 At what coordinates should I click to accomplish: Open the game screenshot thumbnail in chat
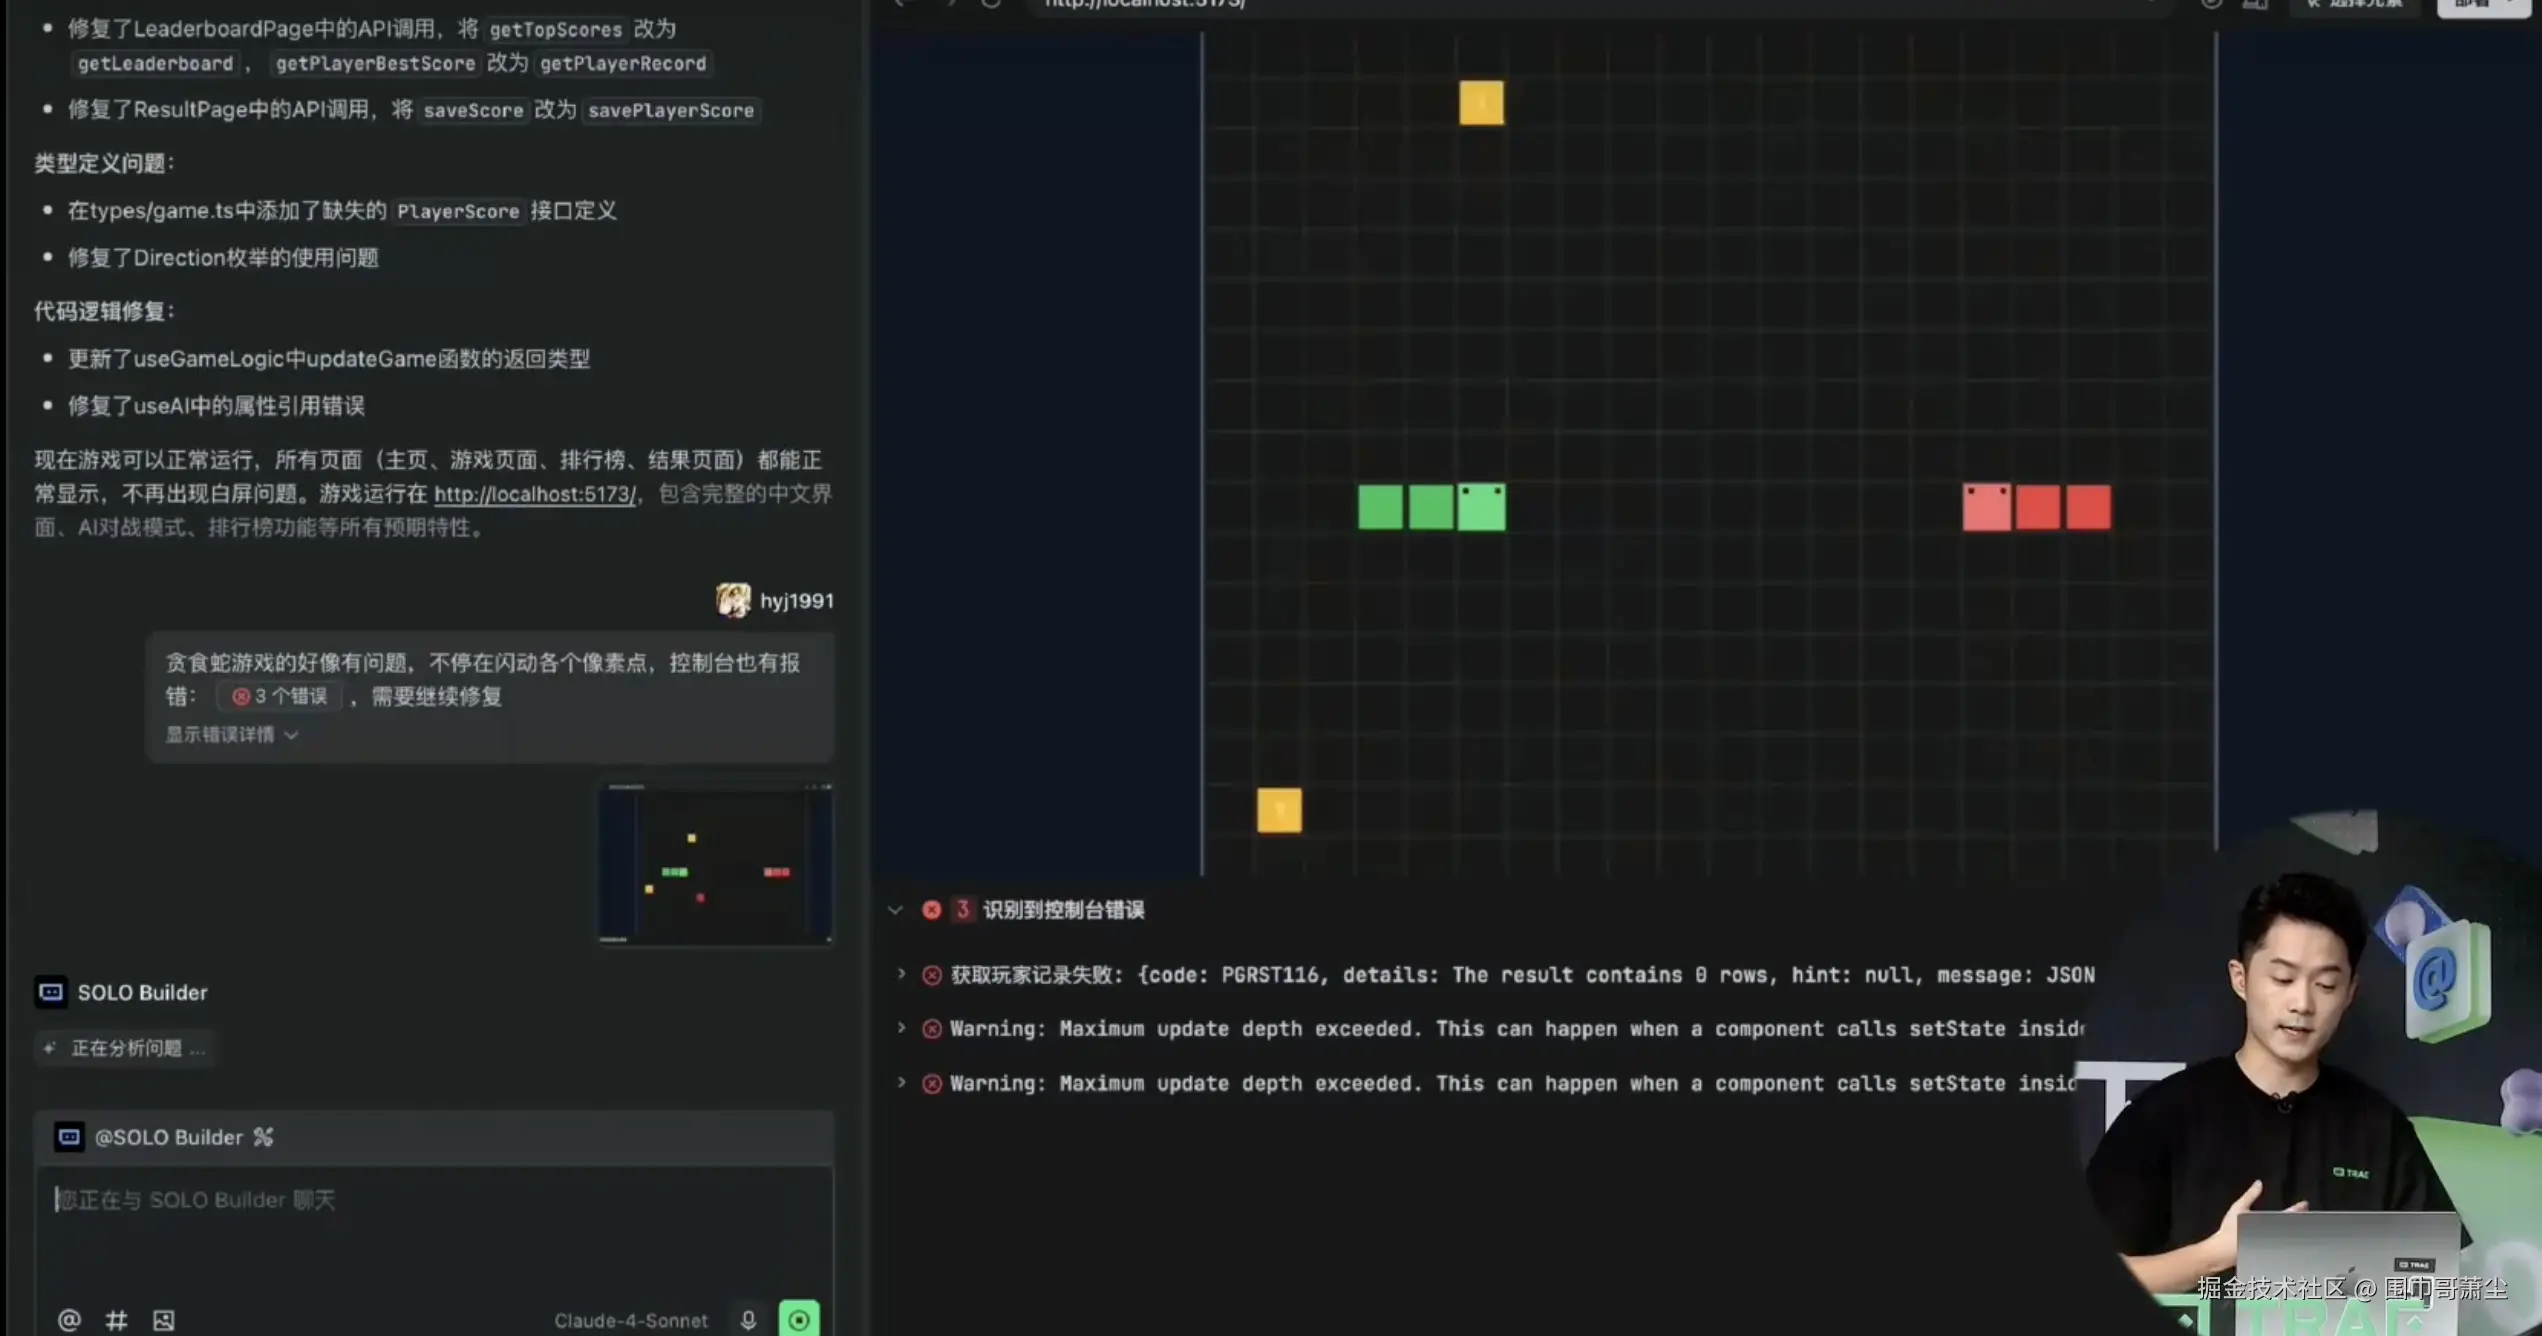tap(715, 864)
